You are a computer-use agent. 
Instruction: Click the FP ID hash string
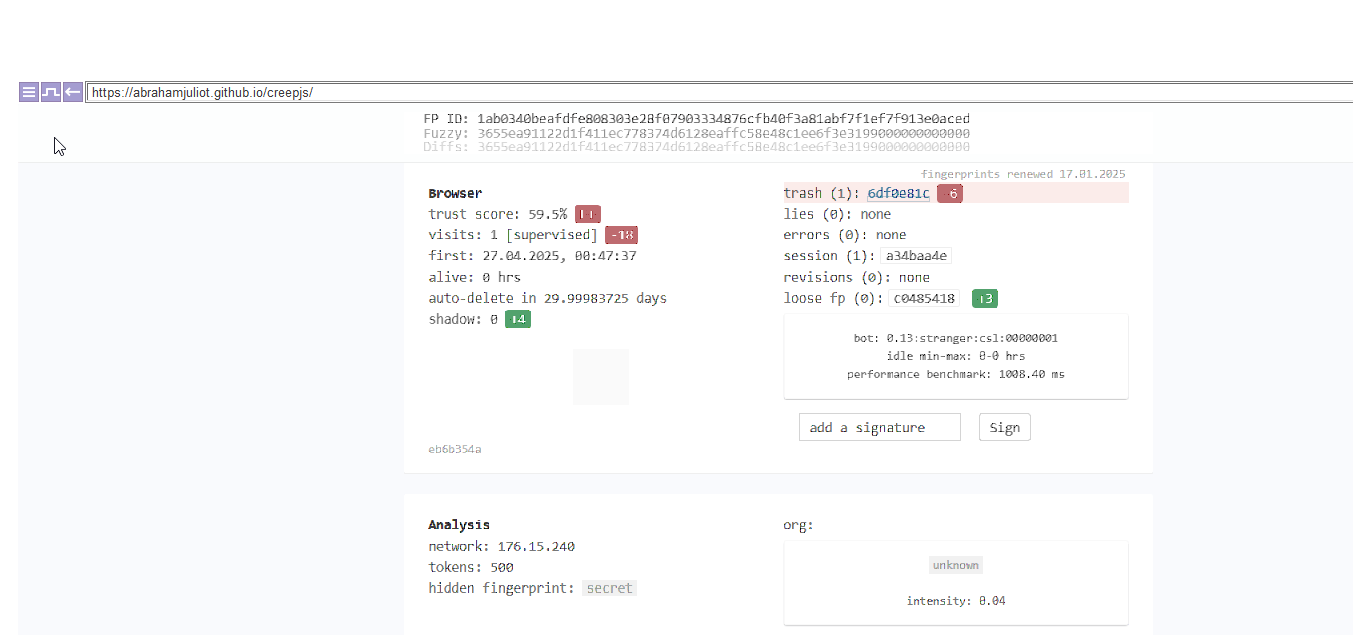click(723, 119)
